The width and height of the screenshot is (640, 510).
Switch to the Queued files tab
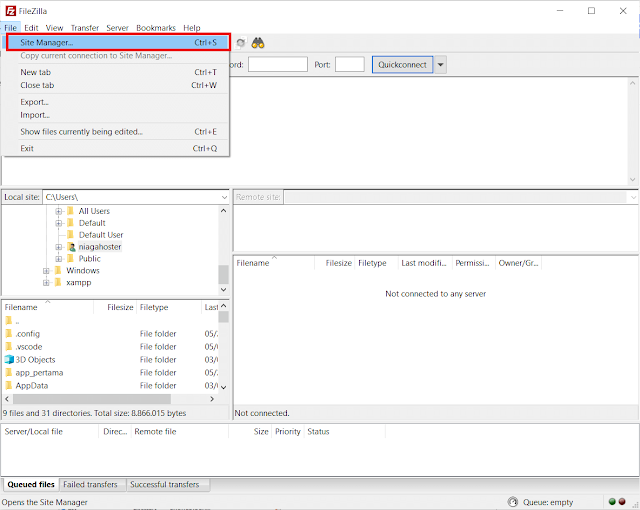[x=31, y=485]
